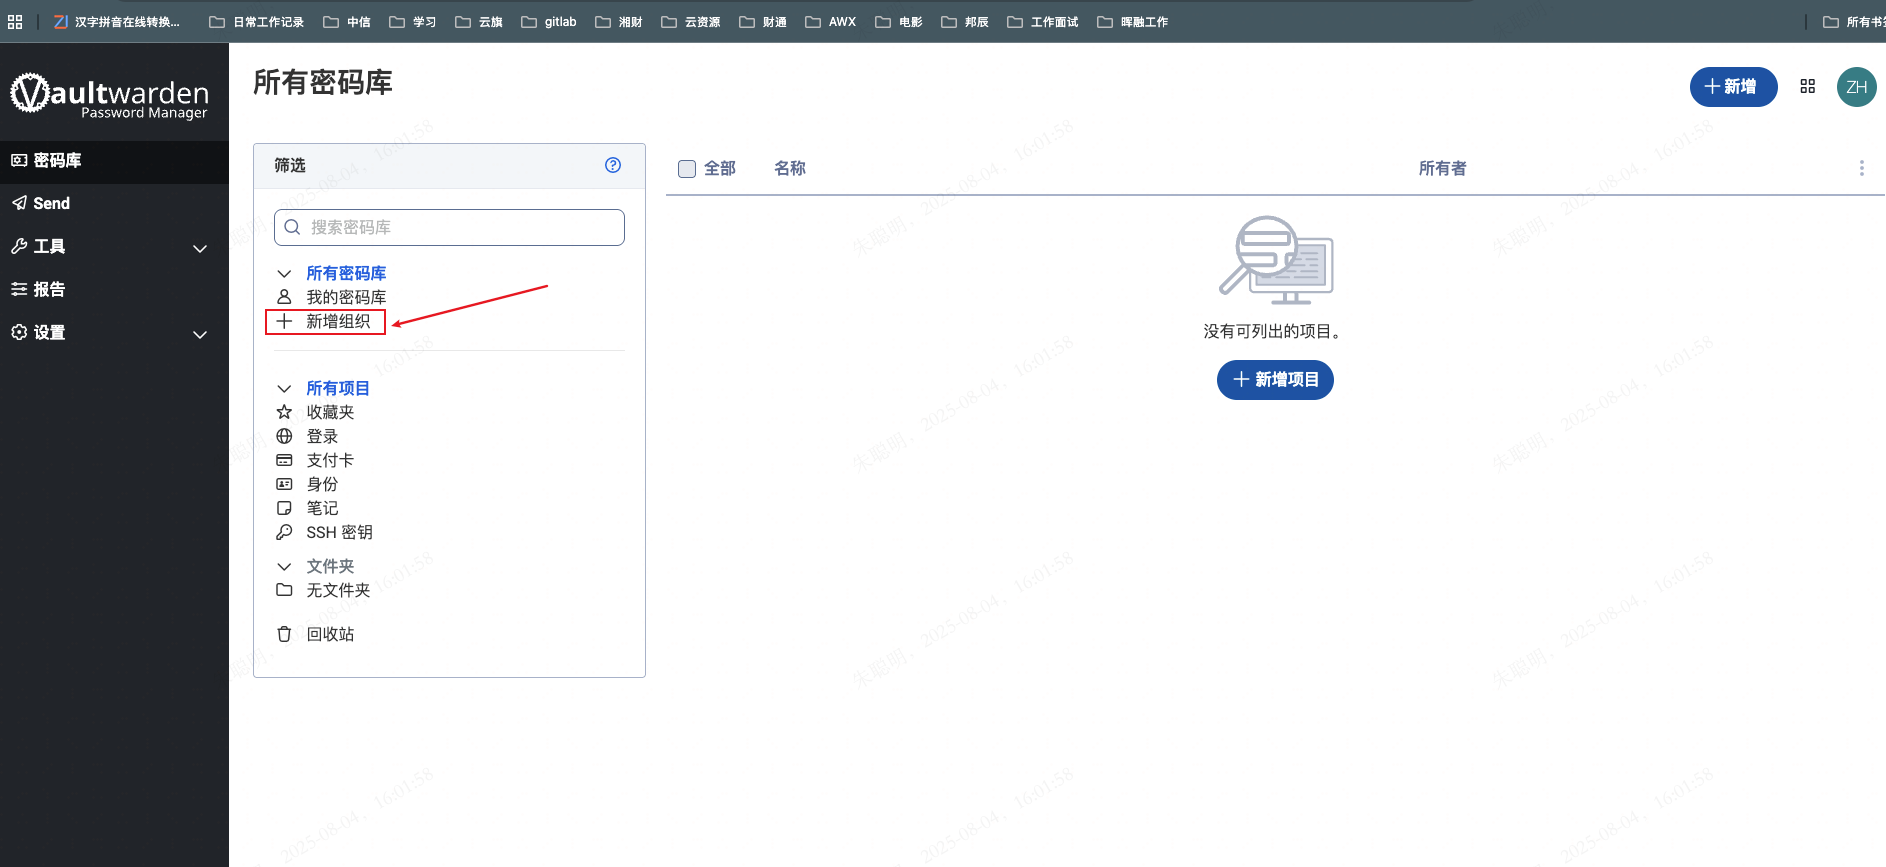Open the Send sidebar item

[51, 203]
